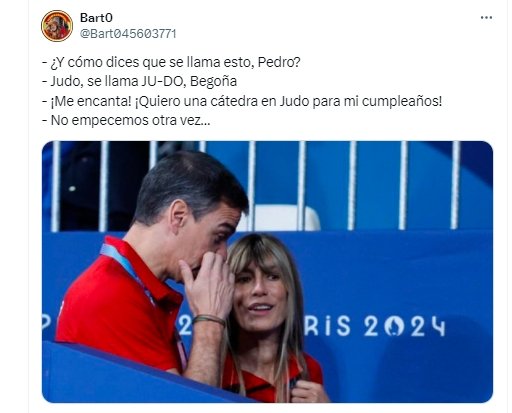This screenshot has height=413, width=512.
Task: Click the word 'cumpleaños!' in the tweet
Action: (402, 101)
